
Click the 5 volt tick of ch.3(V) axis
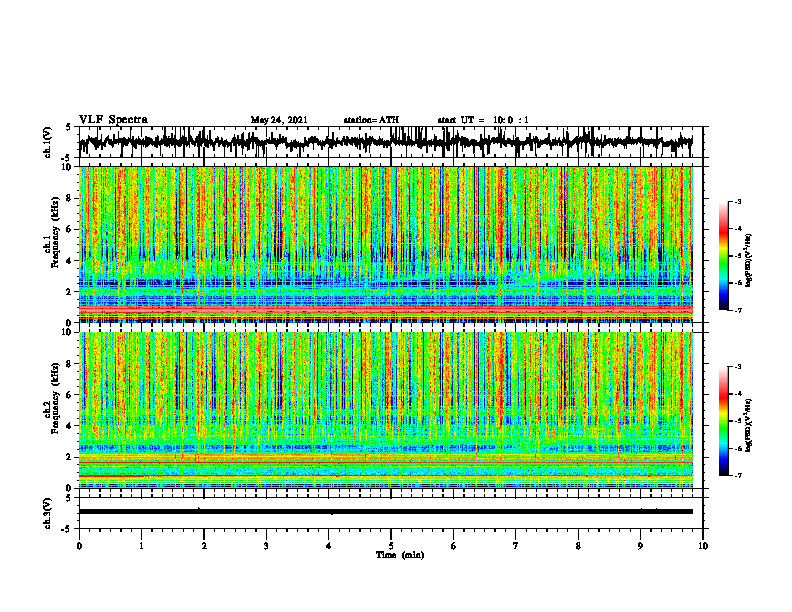coord(69,498)
